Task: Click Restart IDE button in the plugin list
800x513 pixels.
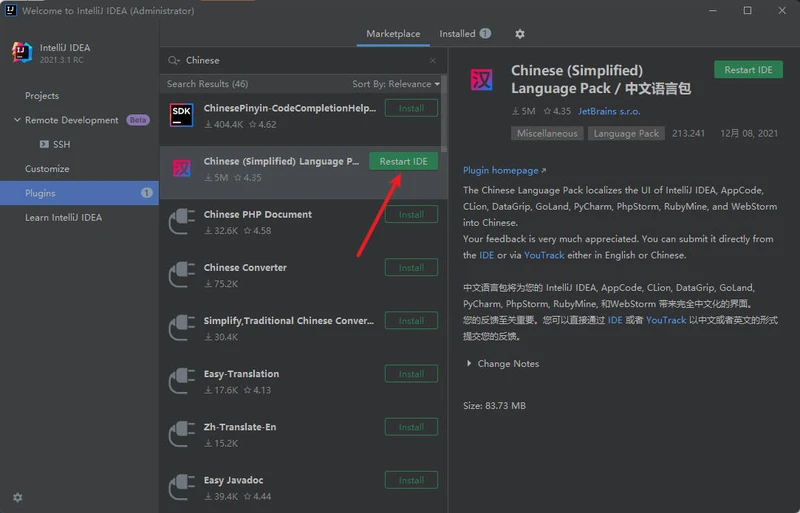Action: (403, 161)
